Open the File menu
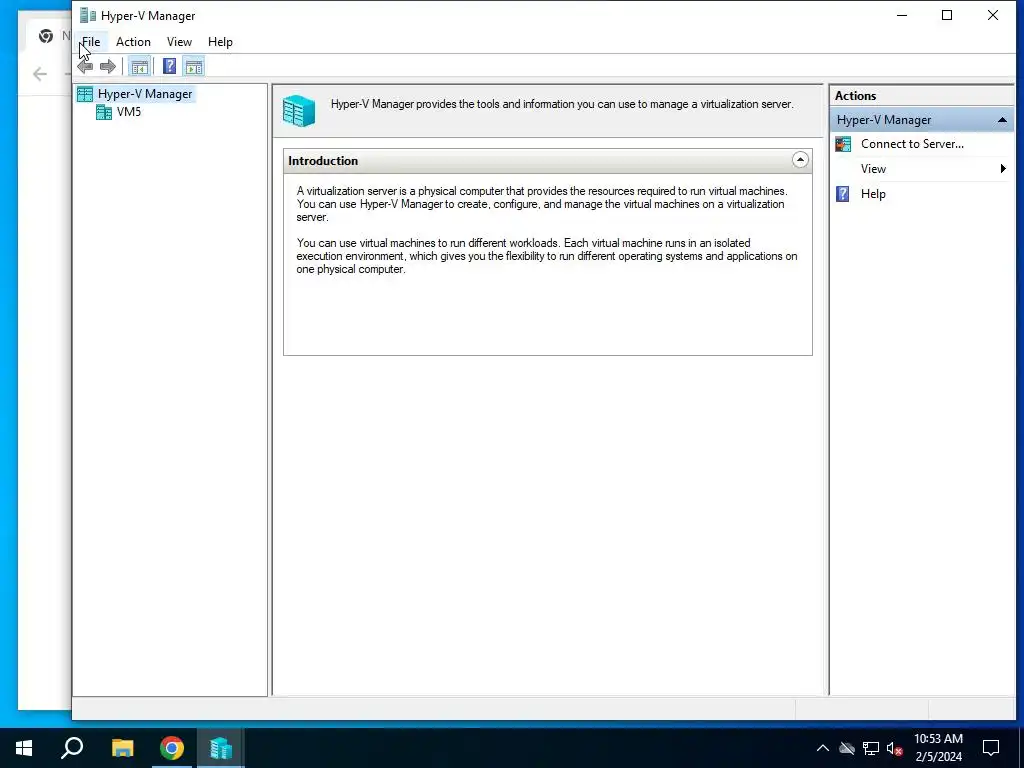1024x768 pixels. (x=91, y=42)
